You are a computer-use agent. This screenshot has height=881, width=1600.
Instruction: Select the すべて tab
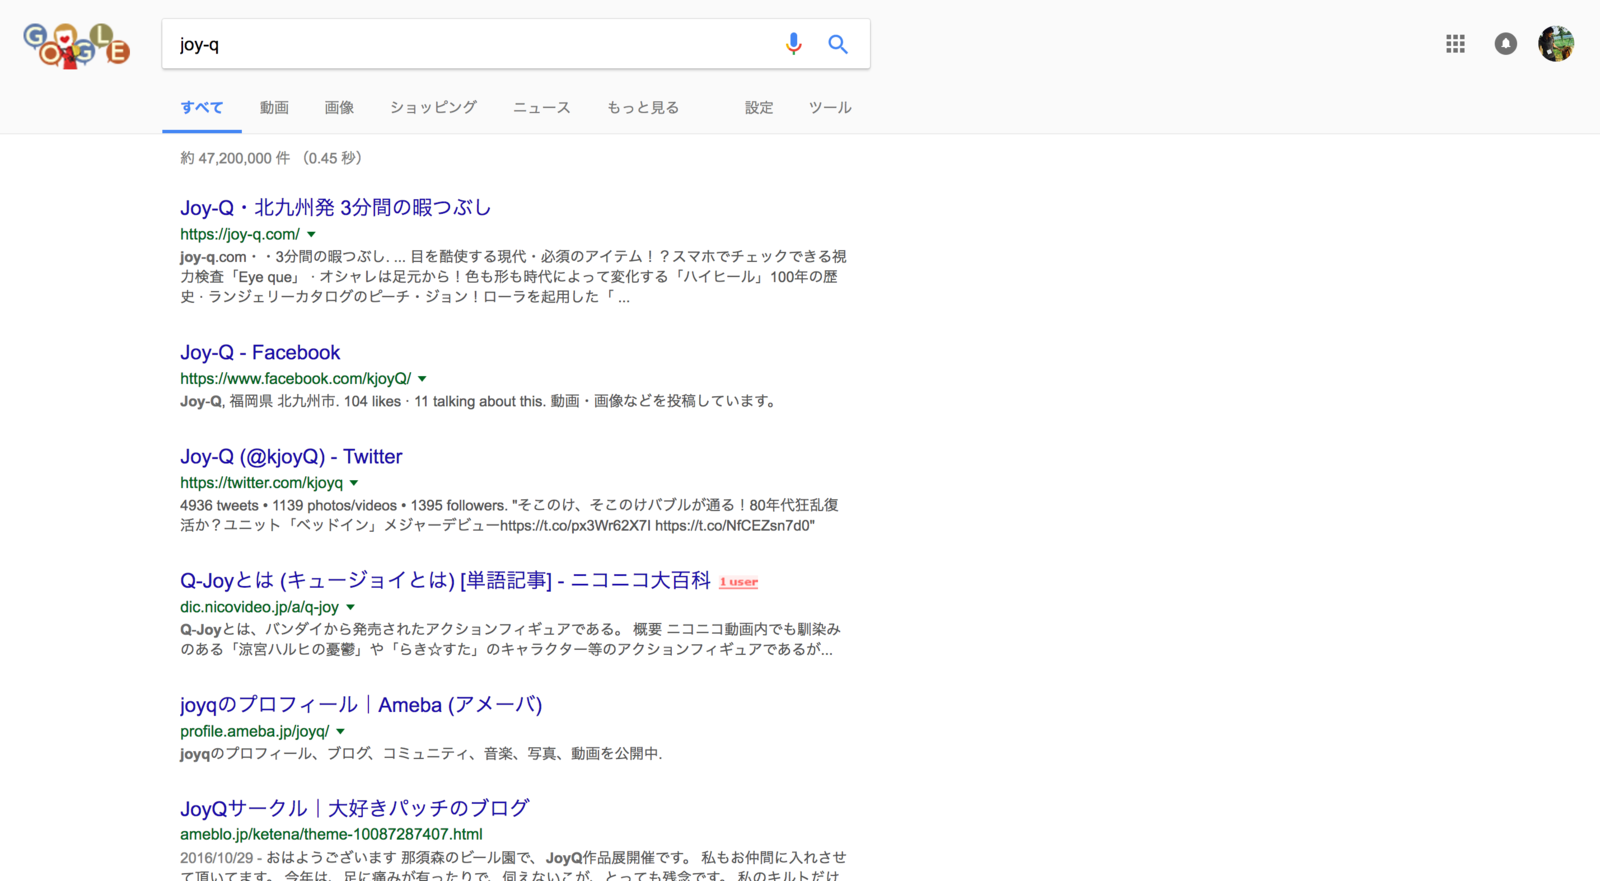(202, 107)
